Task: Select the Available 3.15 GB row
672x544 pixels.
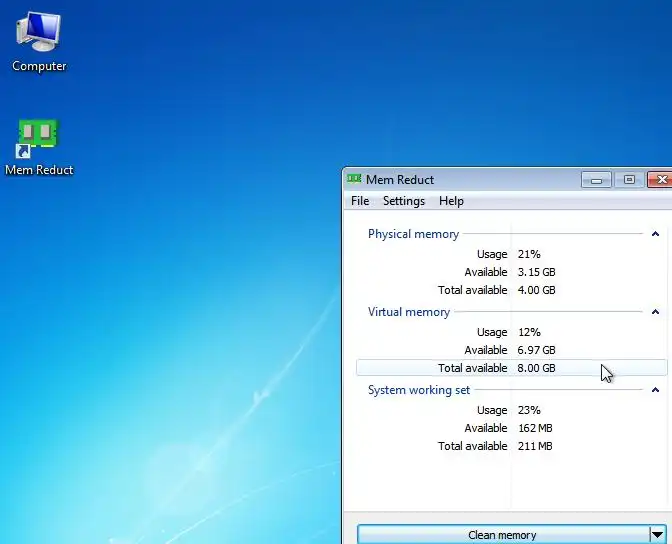Action: pyautogui.click(x=511, y=272)
